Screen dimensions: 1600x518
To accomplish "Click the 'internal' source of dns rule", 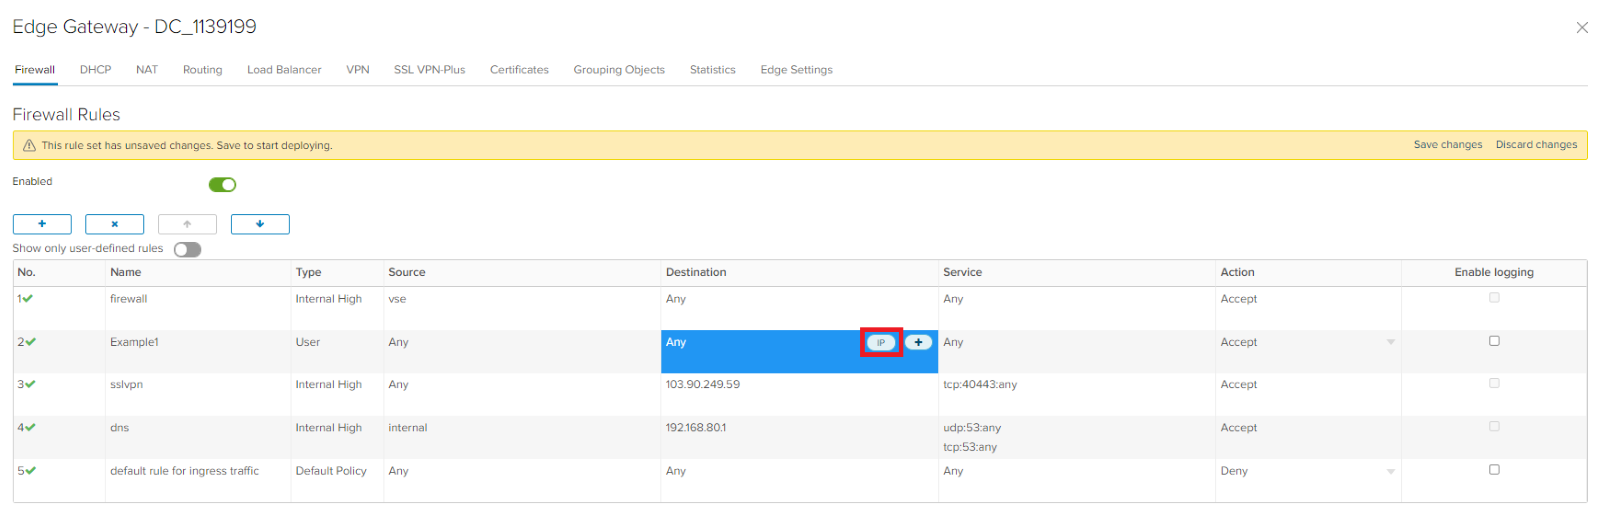I will tap(408, 428).
